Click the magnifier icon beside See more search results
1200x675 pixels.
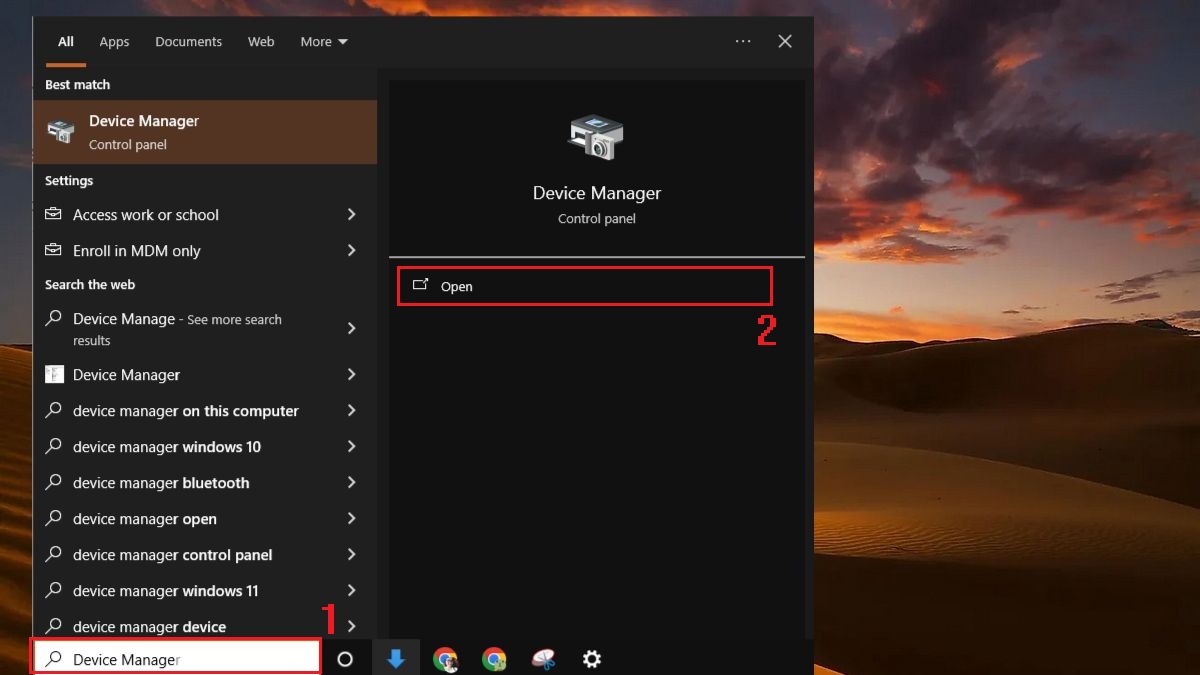pos(54,319)
